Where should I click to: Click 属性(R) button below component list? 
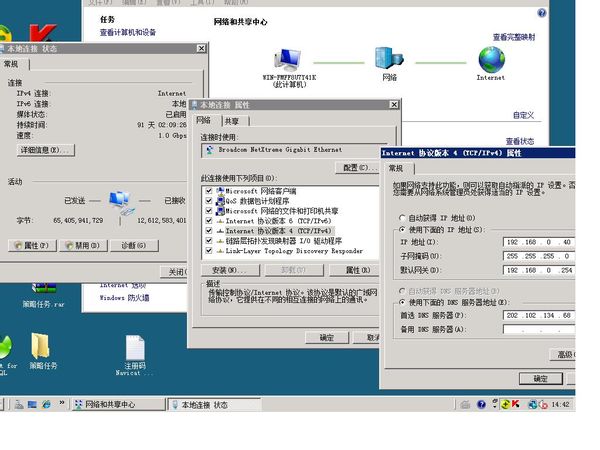(x=355, y=270)
